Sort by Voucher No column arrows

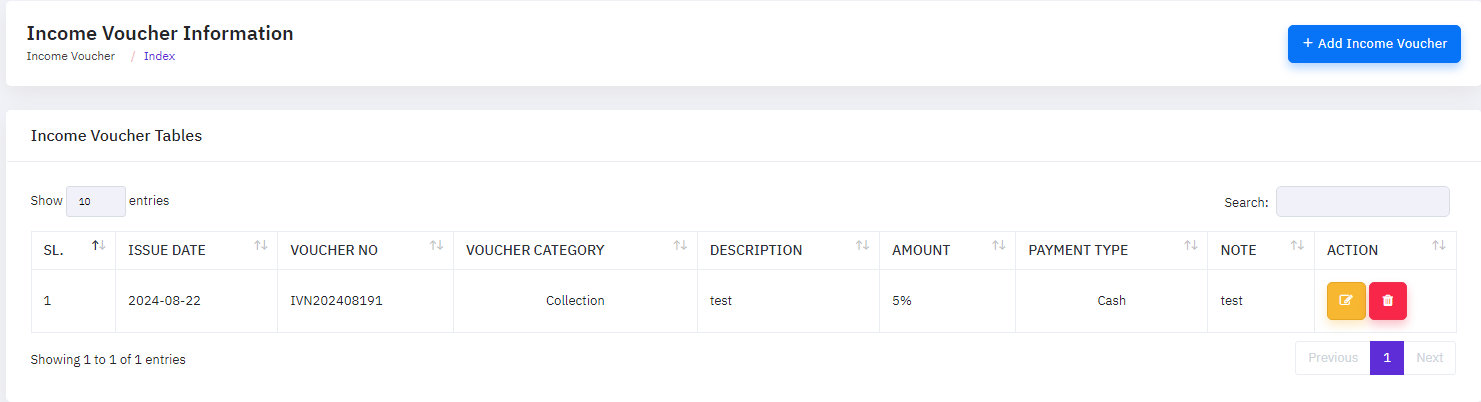(x=436, y=246)
